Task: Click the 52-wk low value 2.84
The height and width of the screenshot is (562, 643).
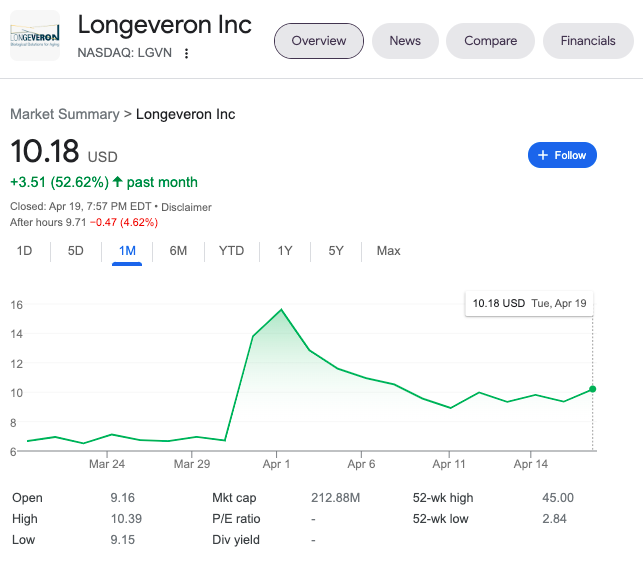Action: [554, 519]
